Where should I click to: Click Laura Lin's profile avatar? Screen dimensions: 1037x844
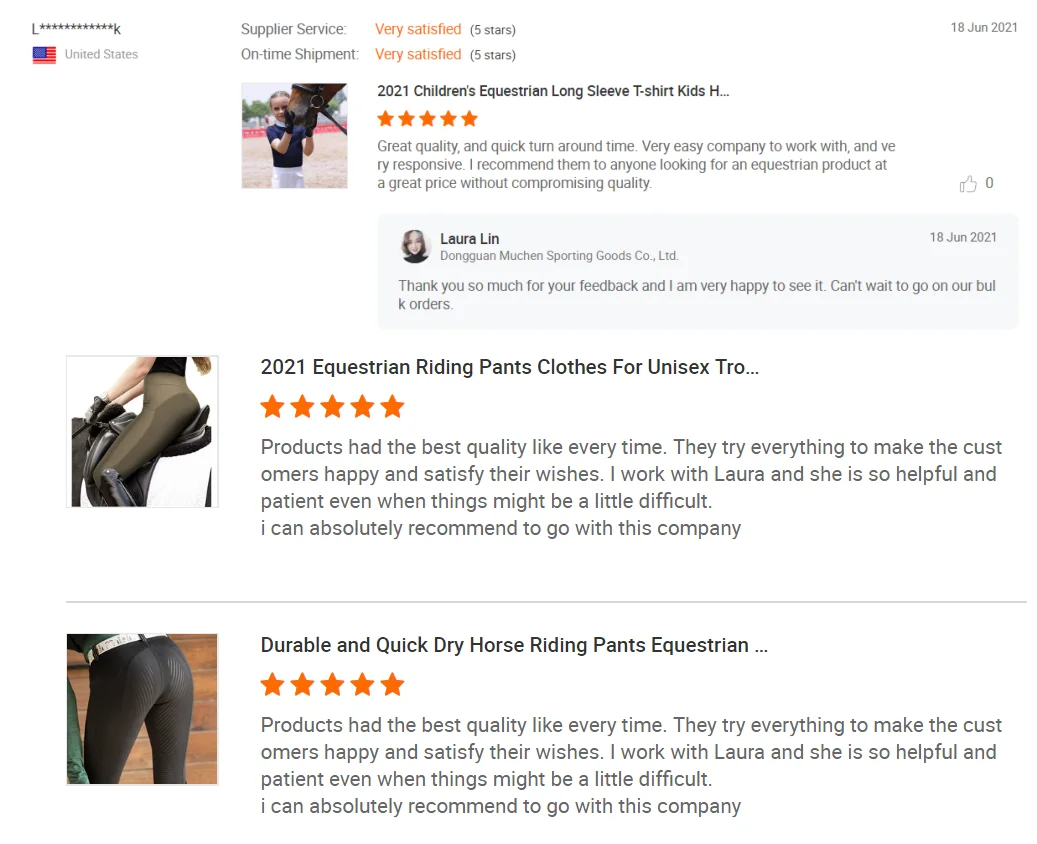pos(415,246)
